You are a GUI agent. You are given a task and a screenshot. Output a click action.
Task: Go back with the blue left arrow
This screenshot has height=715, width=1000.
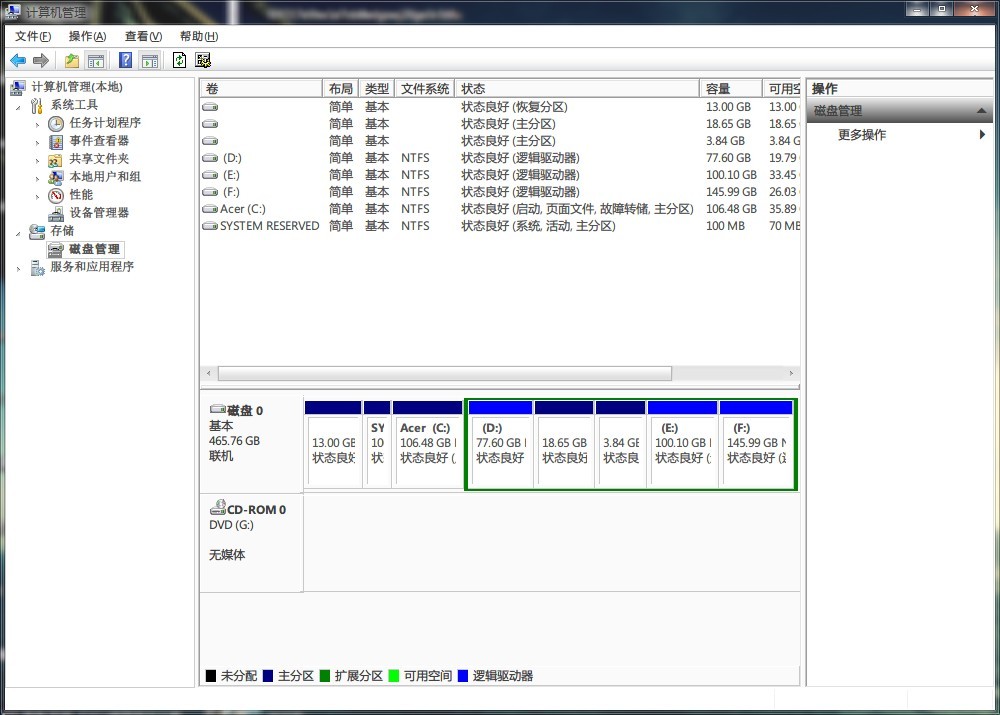(18, 61)
